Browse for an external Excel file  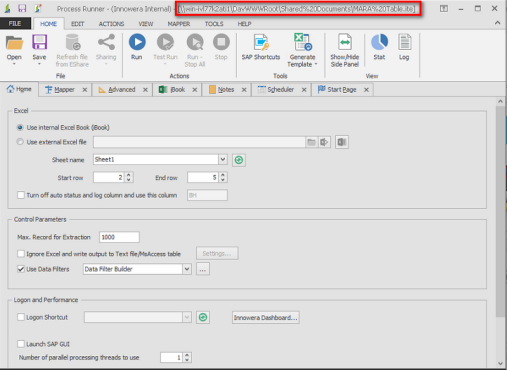tap(311, 142)
